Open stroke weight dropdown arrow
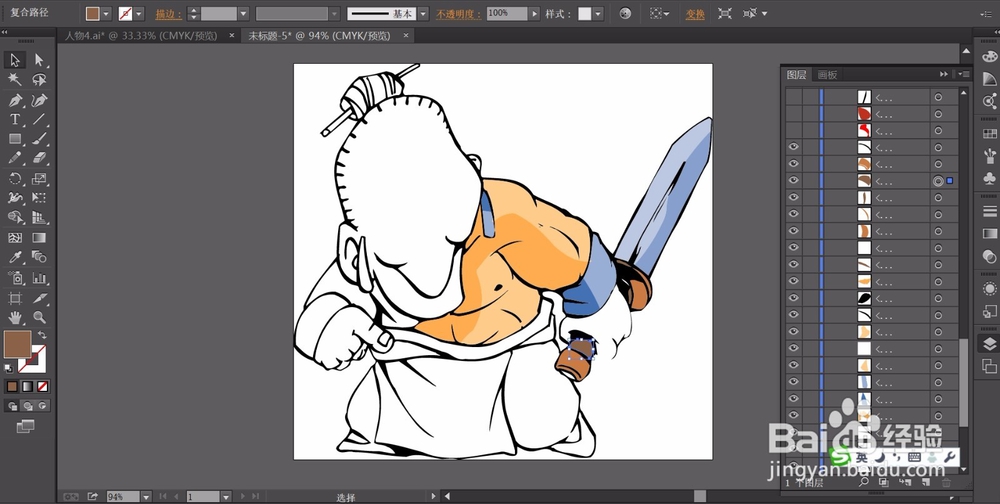 (244, 13)
